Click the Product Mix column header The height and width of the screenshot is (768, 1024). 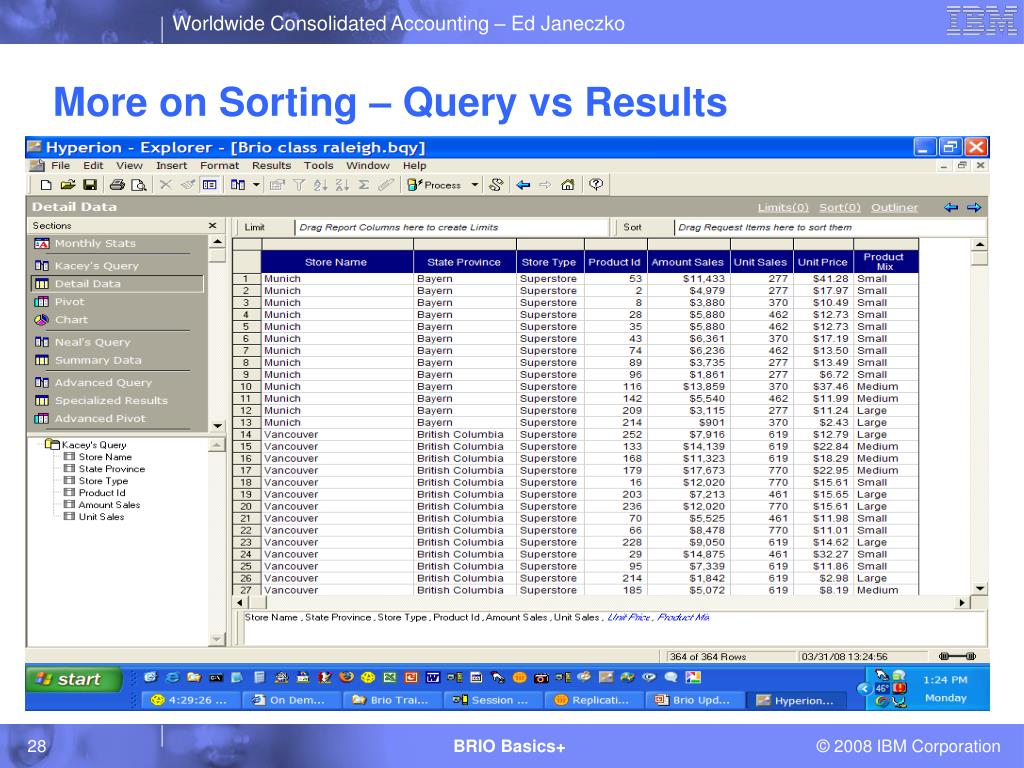[884, 262]
